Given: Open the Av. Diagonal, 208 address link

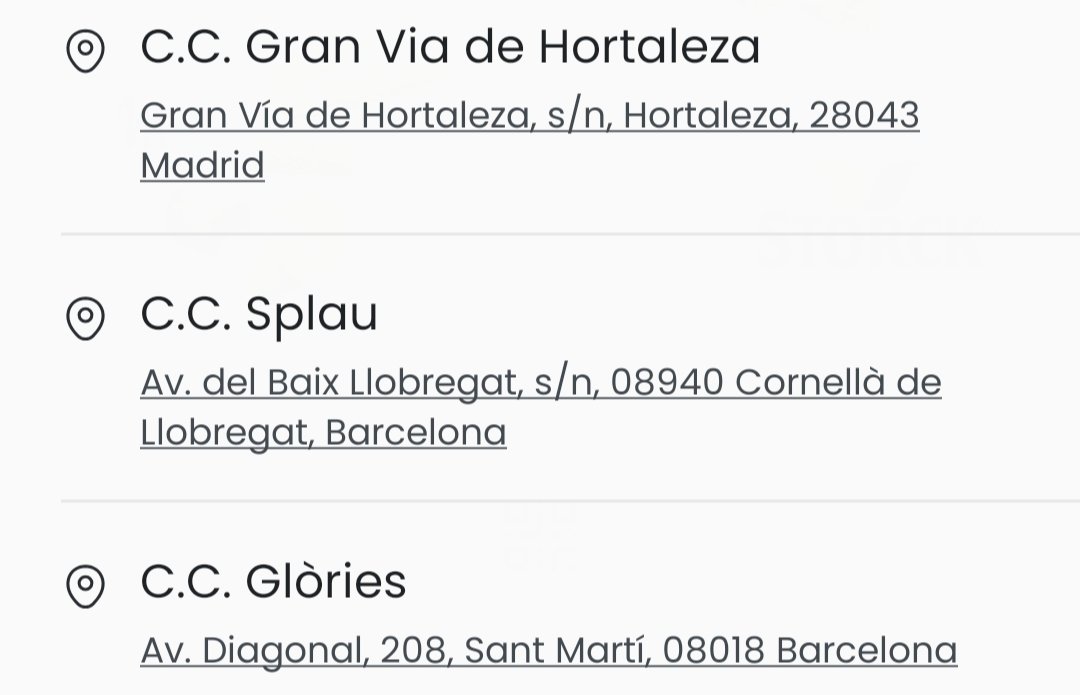Looking at the screenshot, I should (x=549, y=650).
